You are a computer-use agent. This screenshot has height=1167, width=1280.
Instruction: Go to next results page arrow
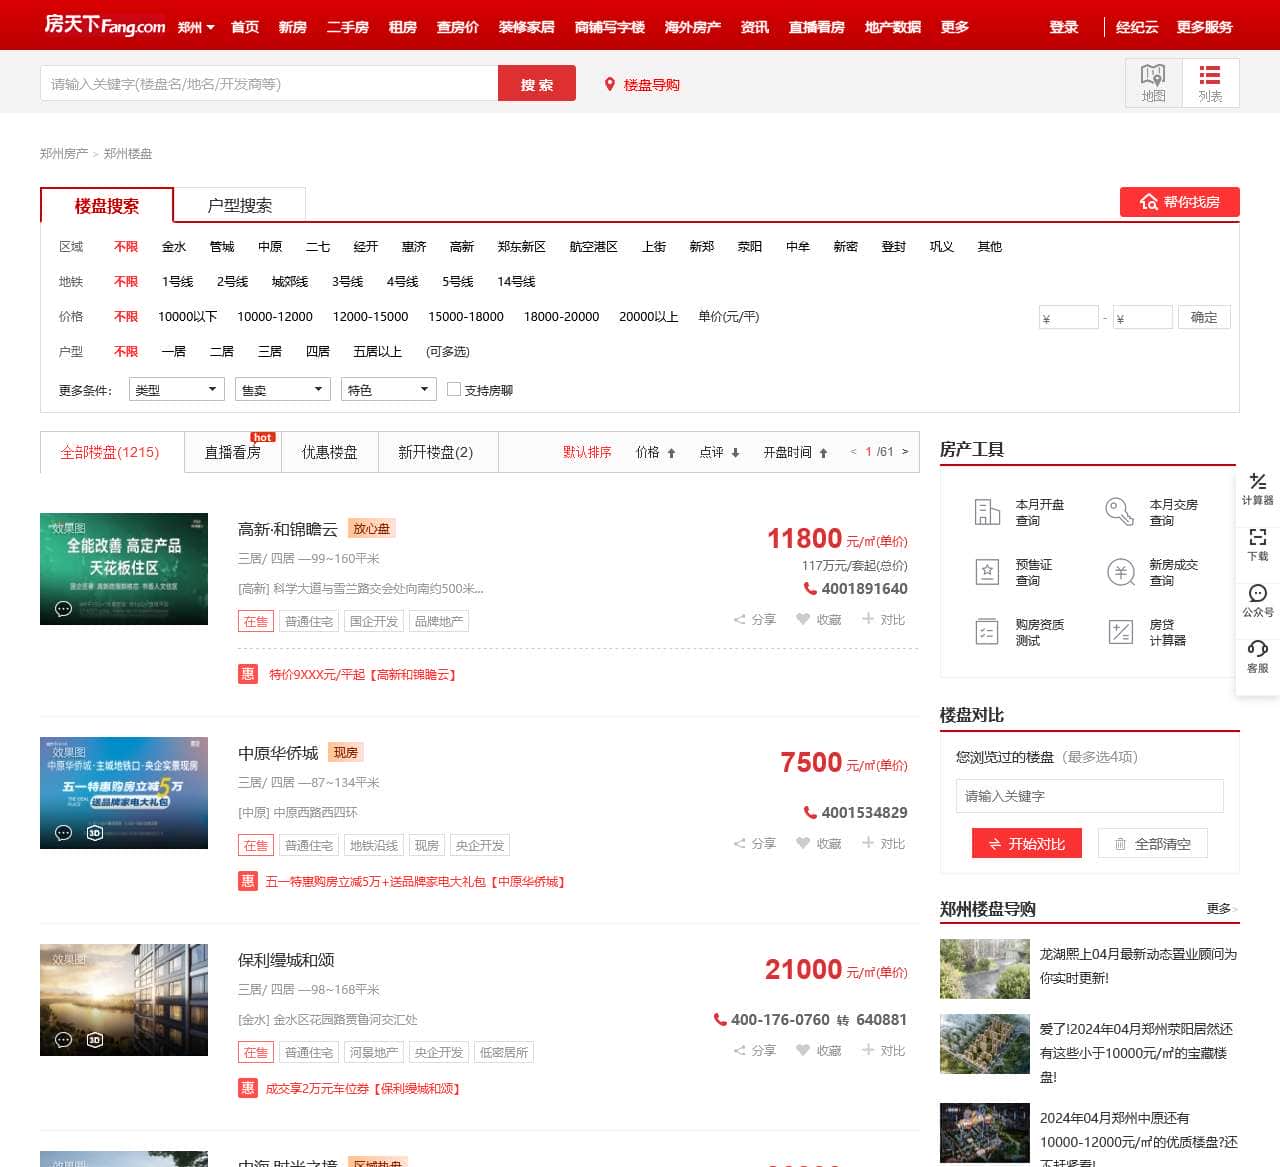(905, 452)
